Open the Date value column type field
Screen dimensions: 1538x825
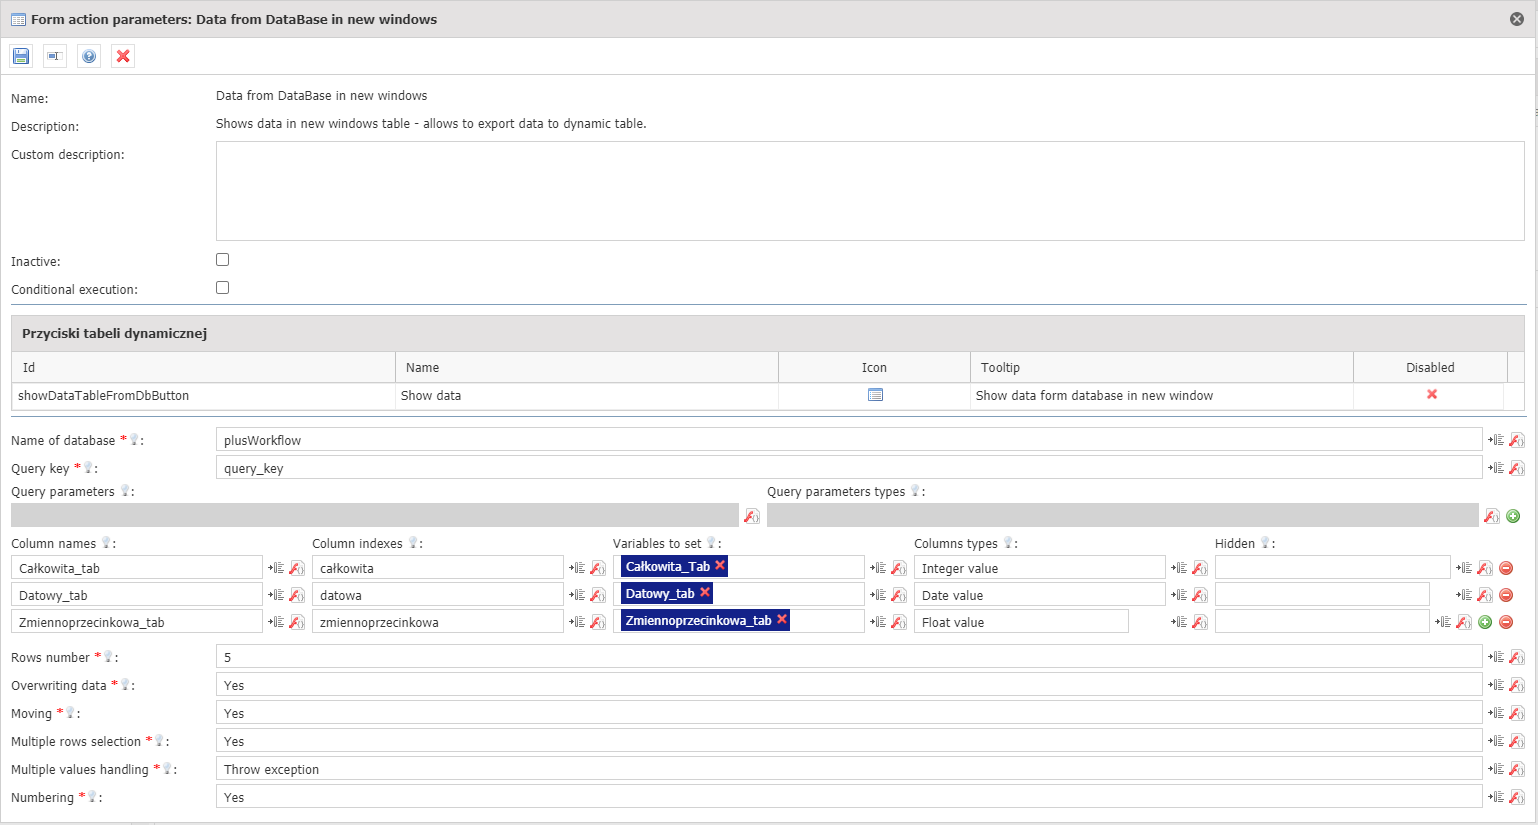tap(1039, 595)
